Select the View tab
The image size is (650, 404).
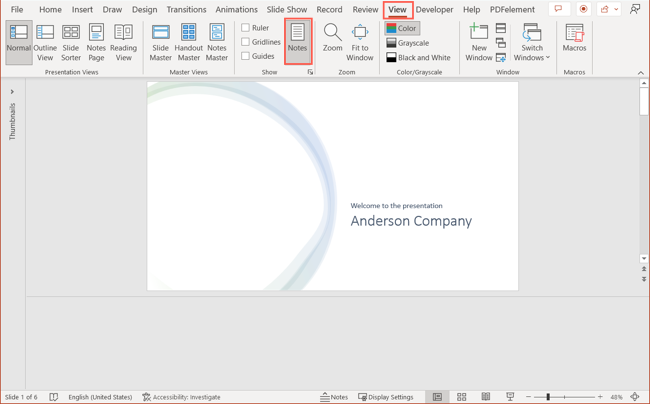398,9
